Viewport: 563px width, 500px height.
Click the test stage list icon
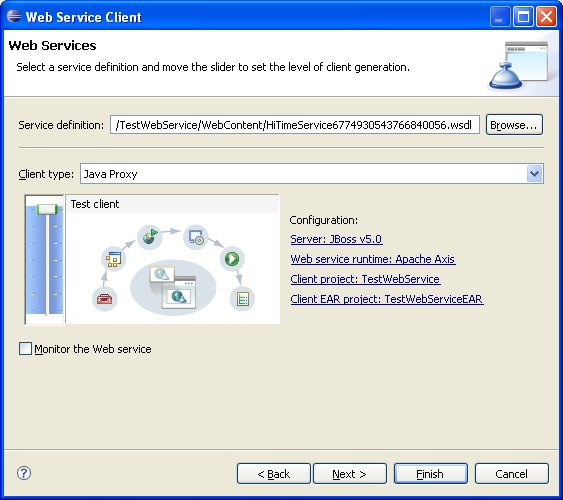[243, 298]
